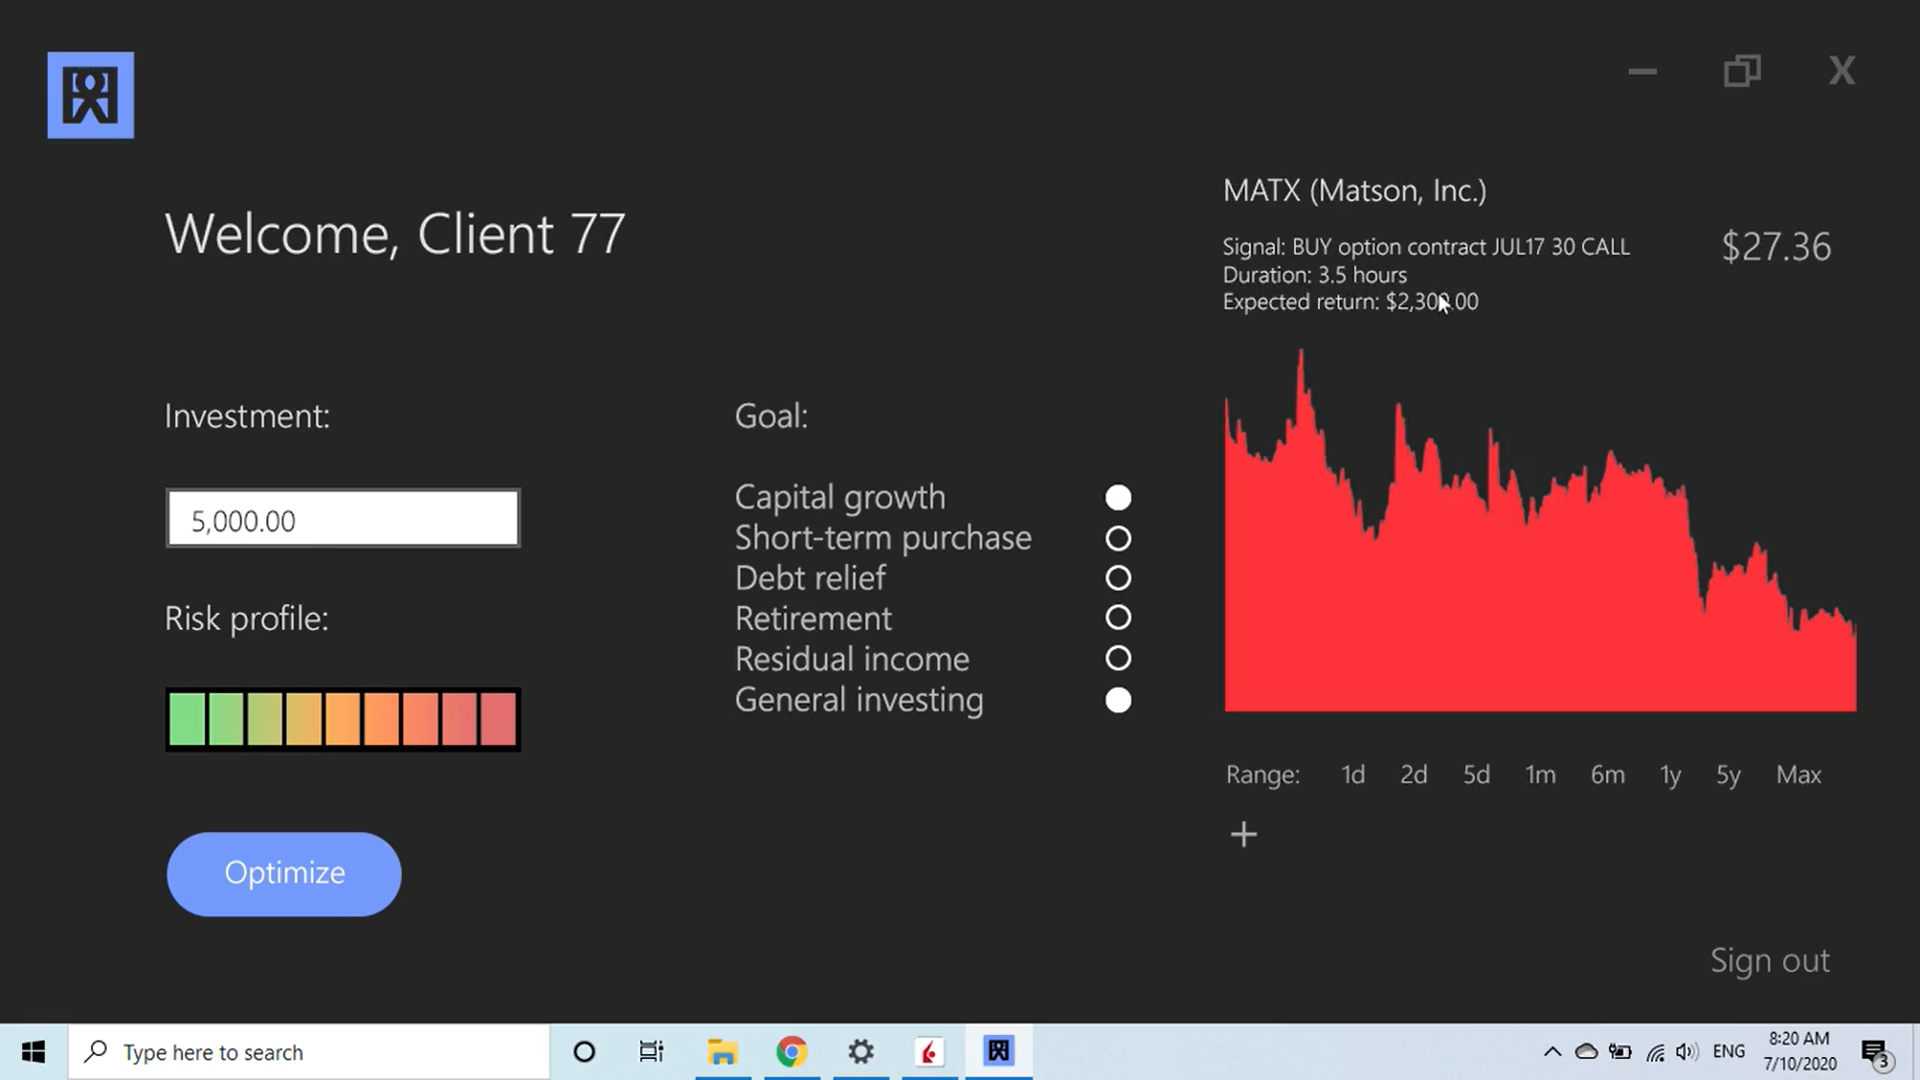Choose the Debt relief goal option
Viewport: 1920px width, 1080px height.
[x=1118, y=578]
